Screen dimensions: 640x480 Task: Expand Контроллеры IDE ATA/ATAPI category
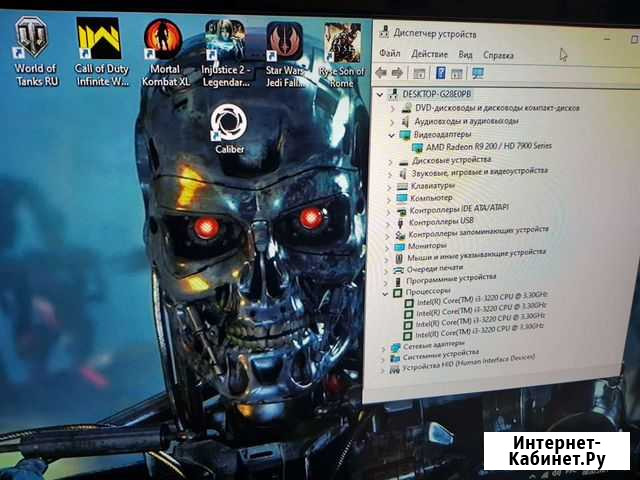[389, 212]
